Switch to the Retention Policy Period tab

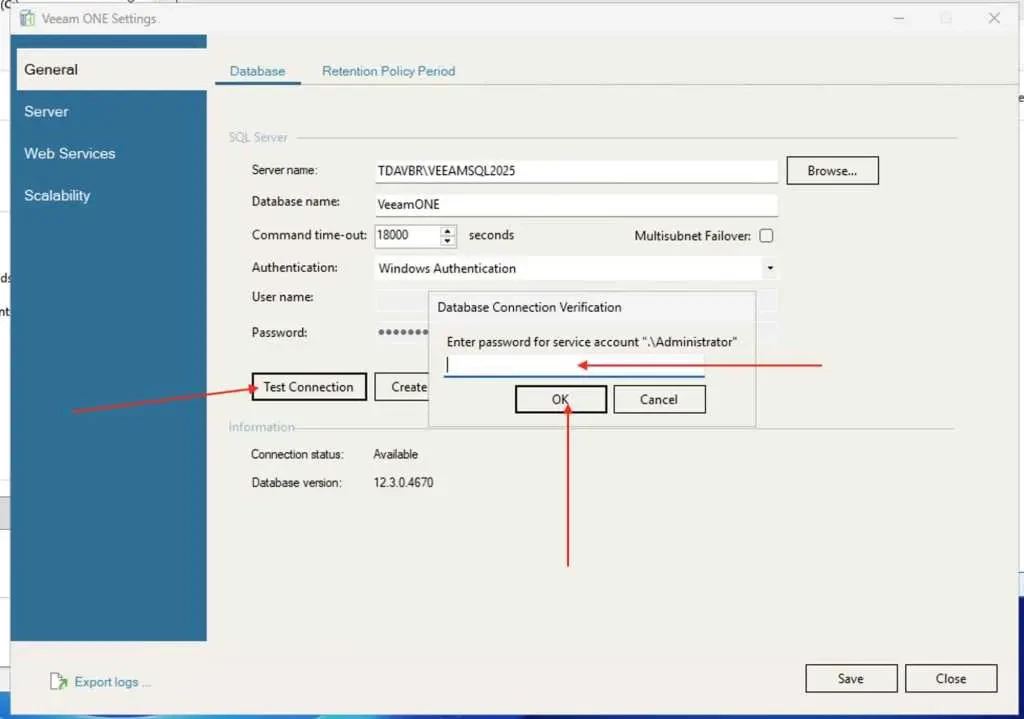pos(389,71)
